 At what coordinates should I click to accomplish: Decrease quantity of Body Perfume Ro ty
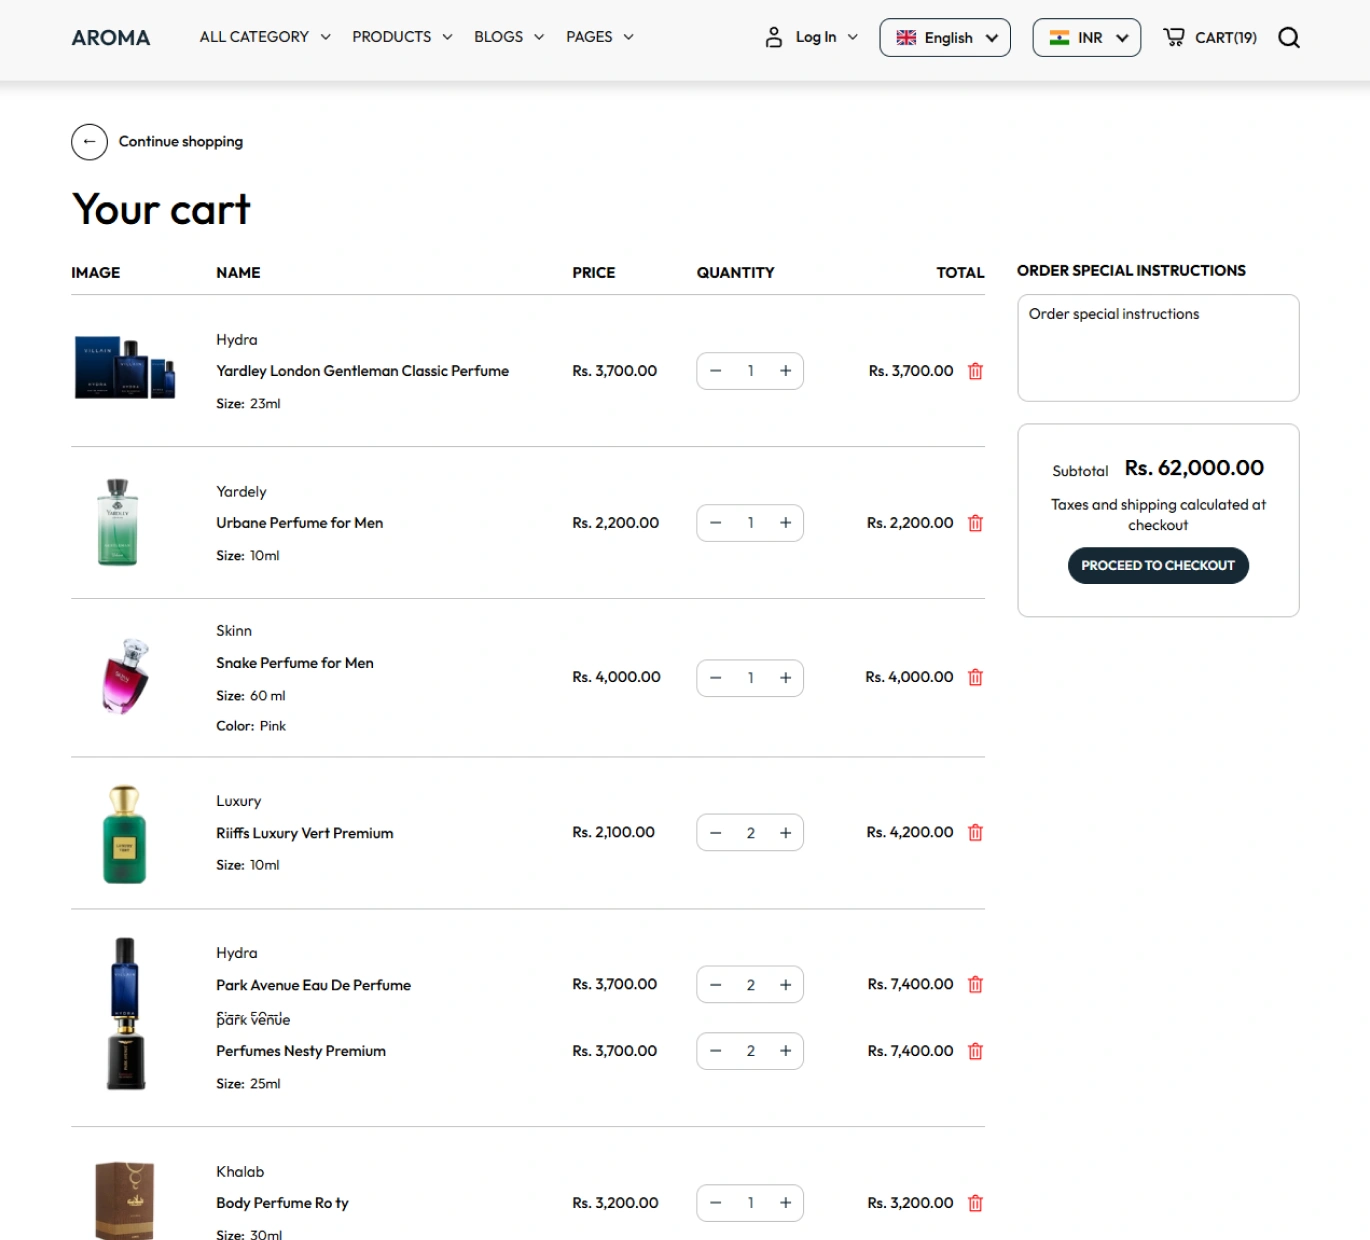pos(716,1203)
